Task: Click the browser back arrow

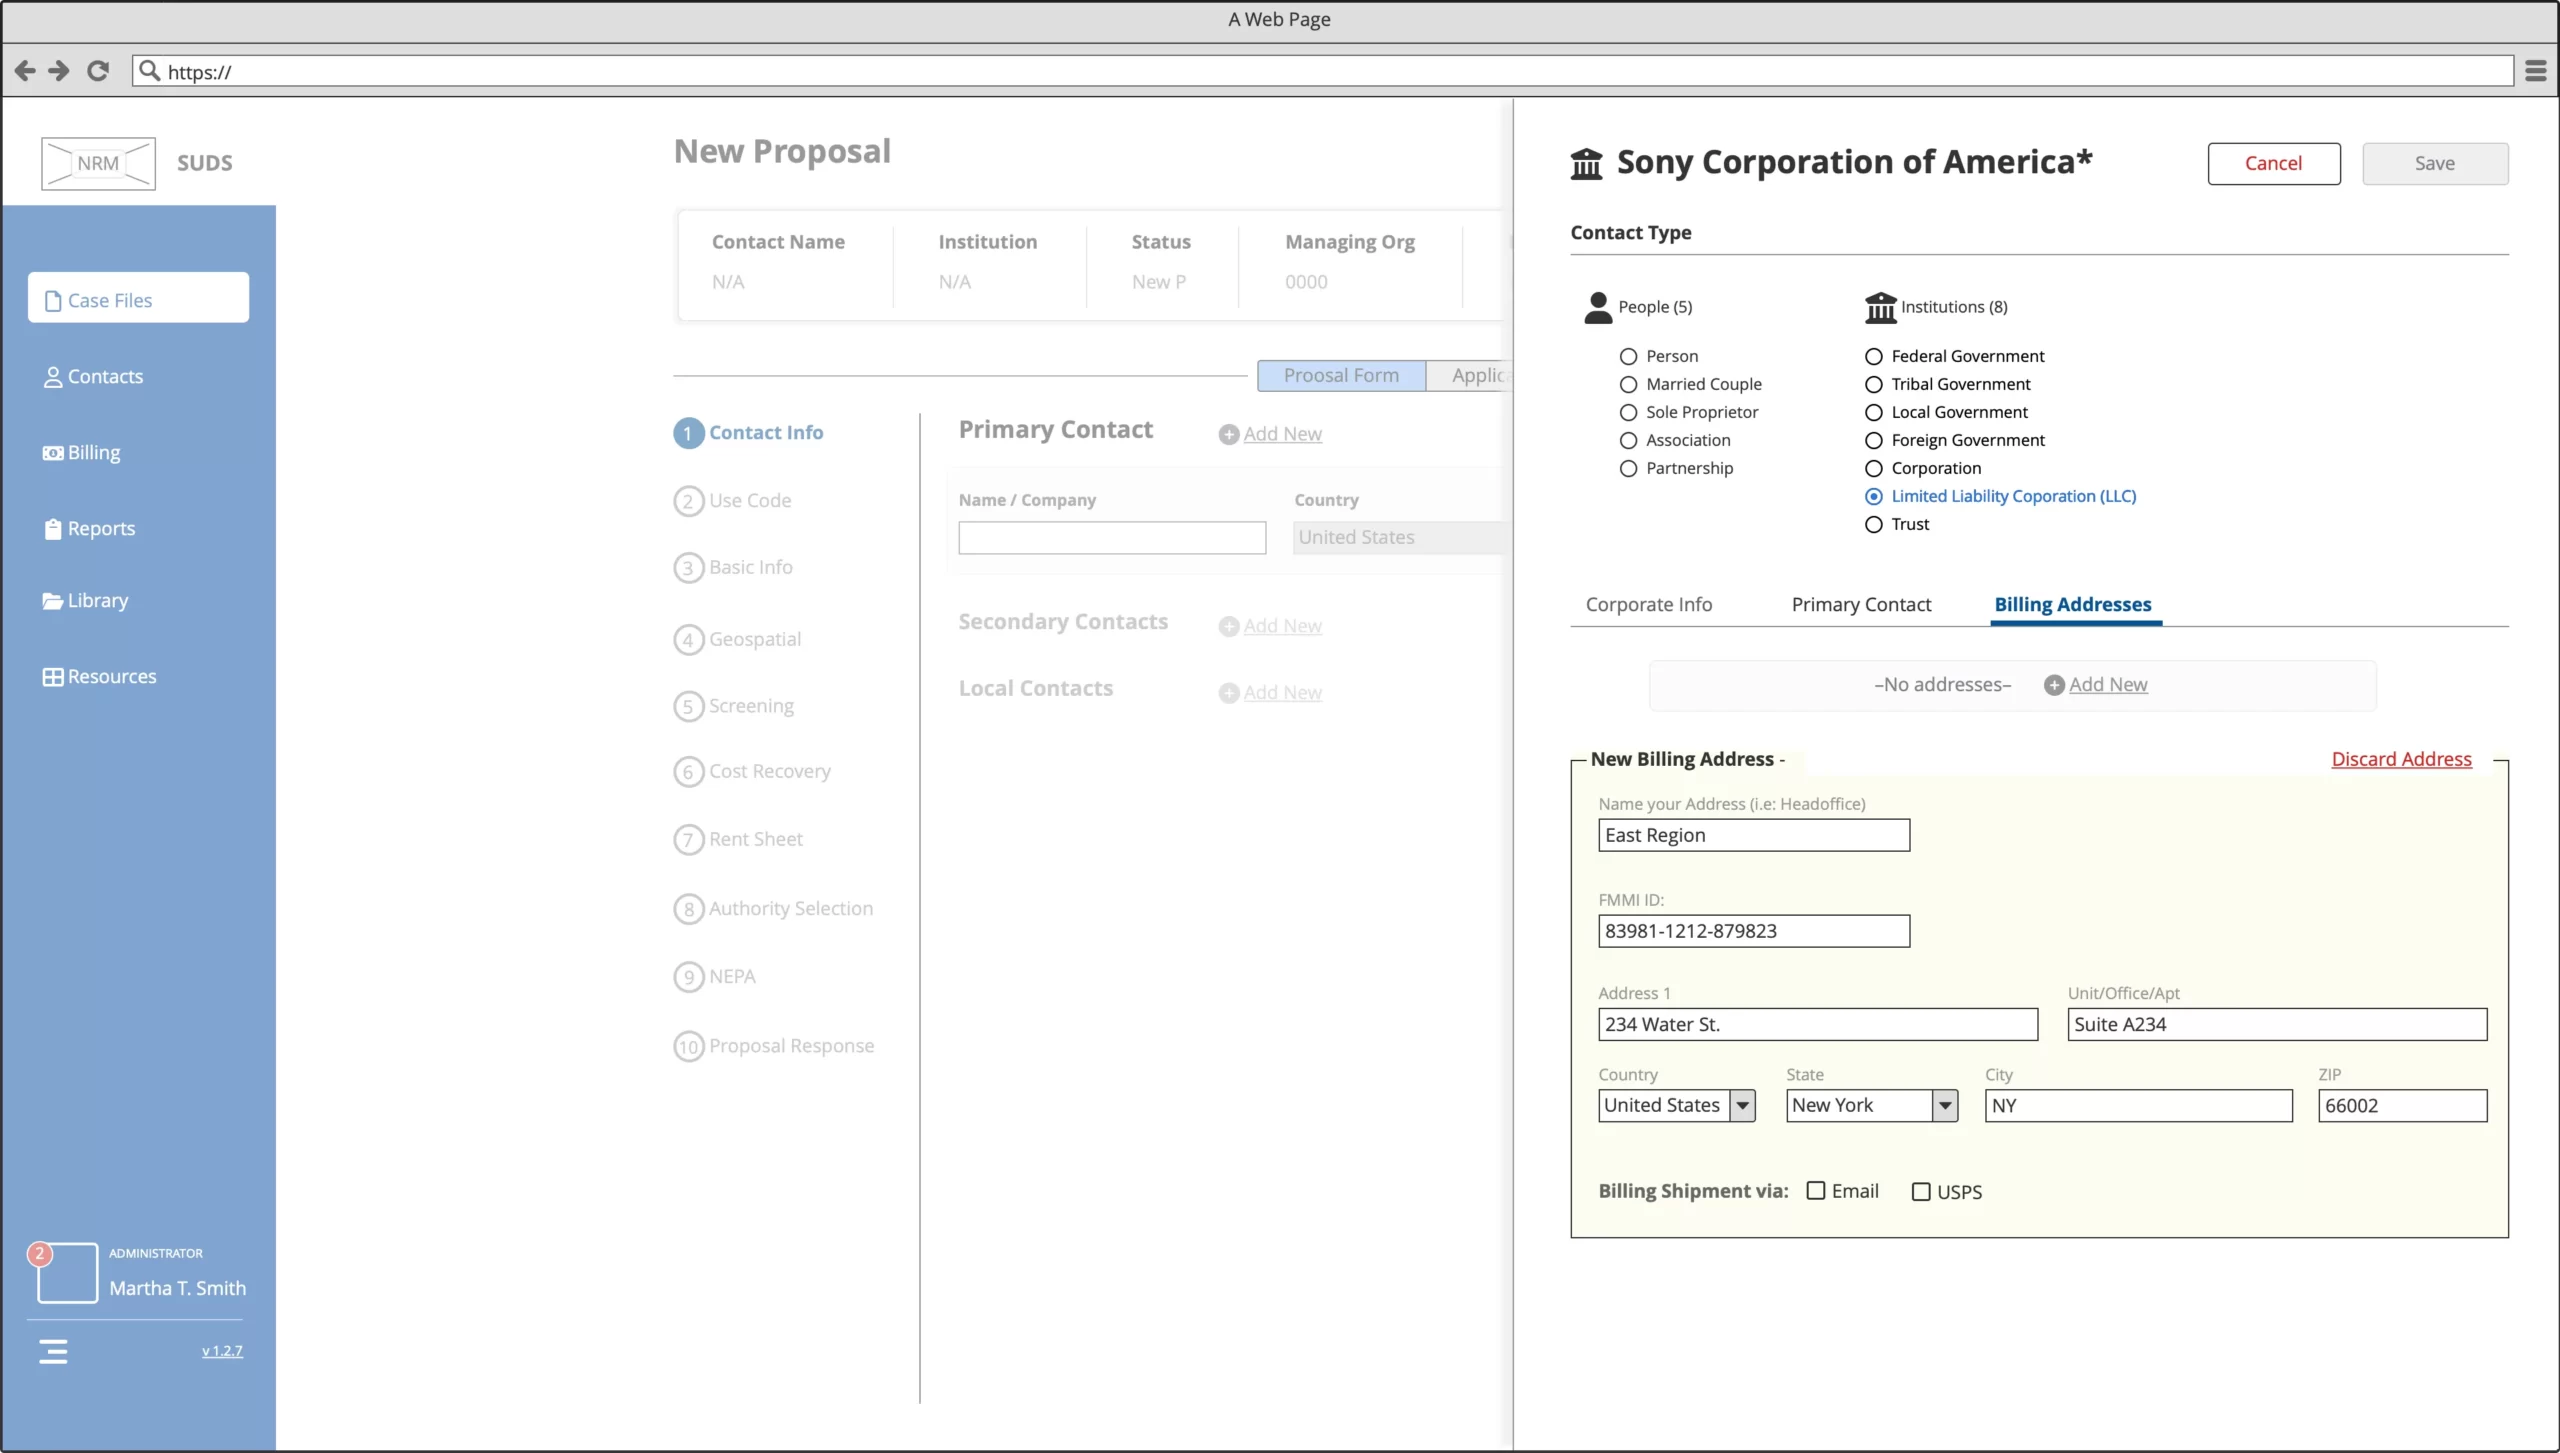Action: point(25,71)
